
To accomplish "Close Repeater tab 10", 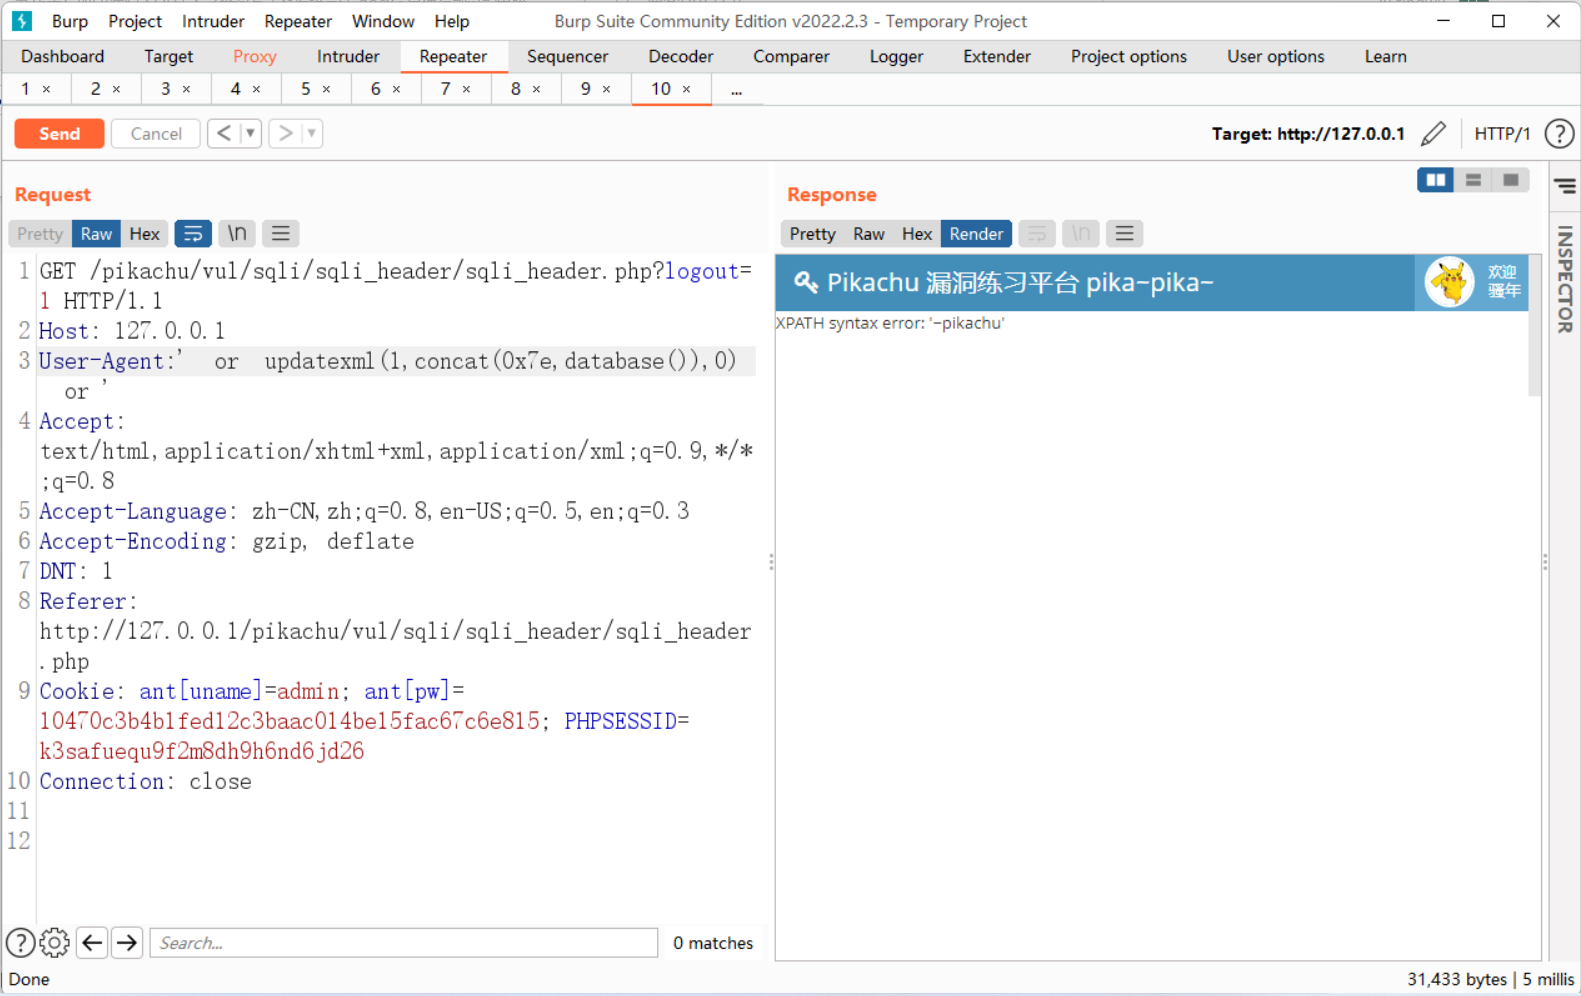I will coord(686,89).
